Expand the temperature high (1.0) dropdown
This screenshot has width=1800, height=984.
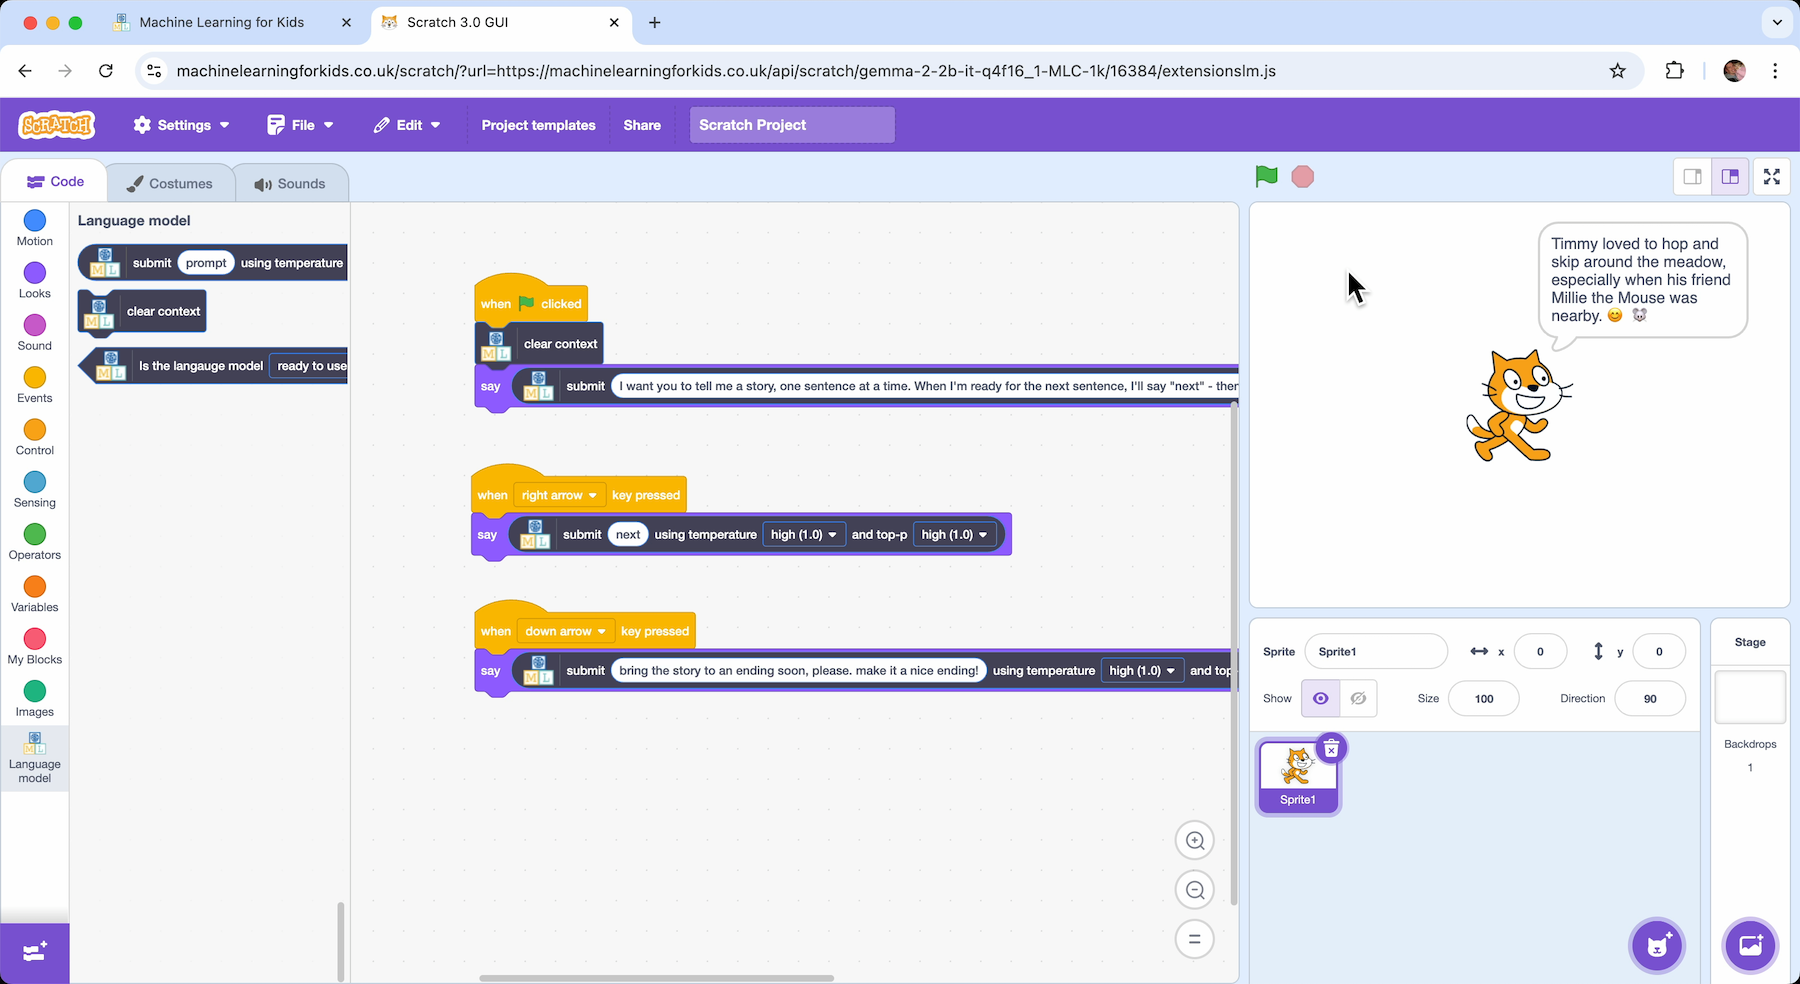click(803, 535)
